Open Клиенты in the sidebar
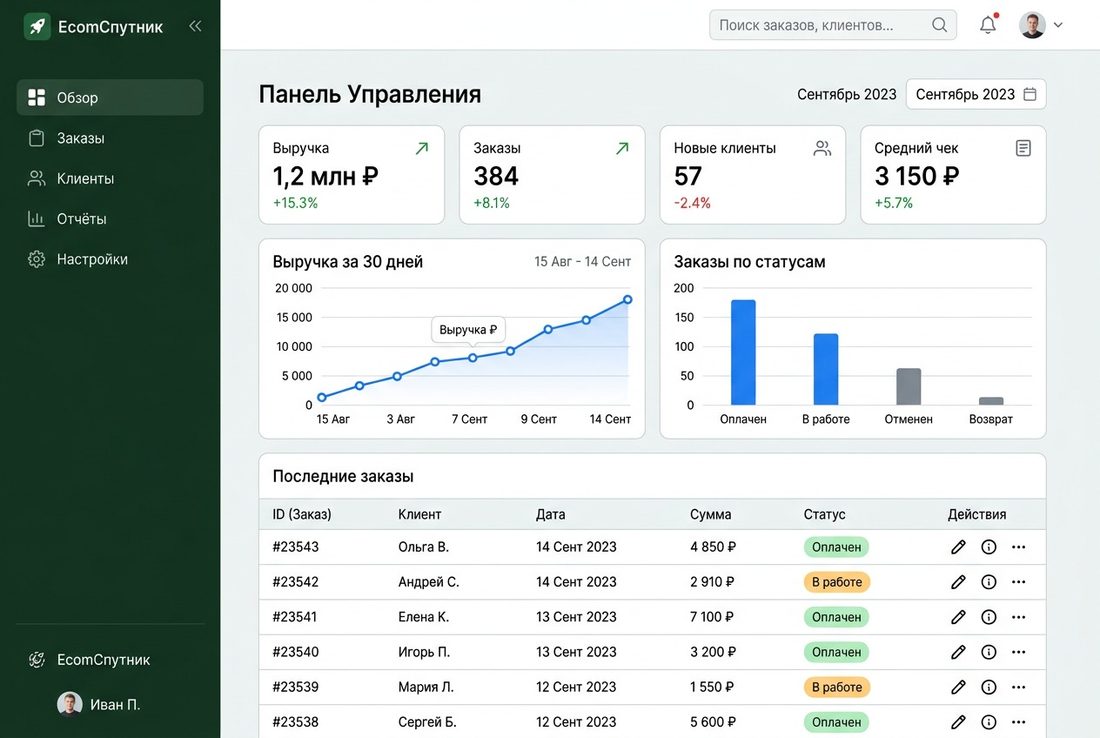Image resolution: width=1100 pixels, height=738 pixels. pos(110,178)
